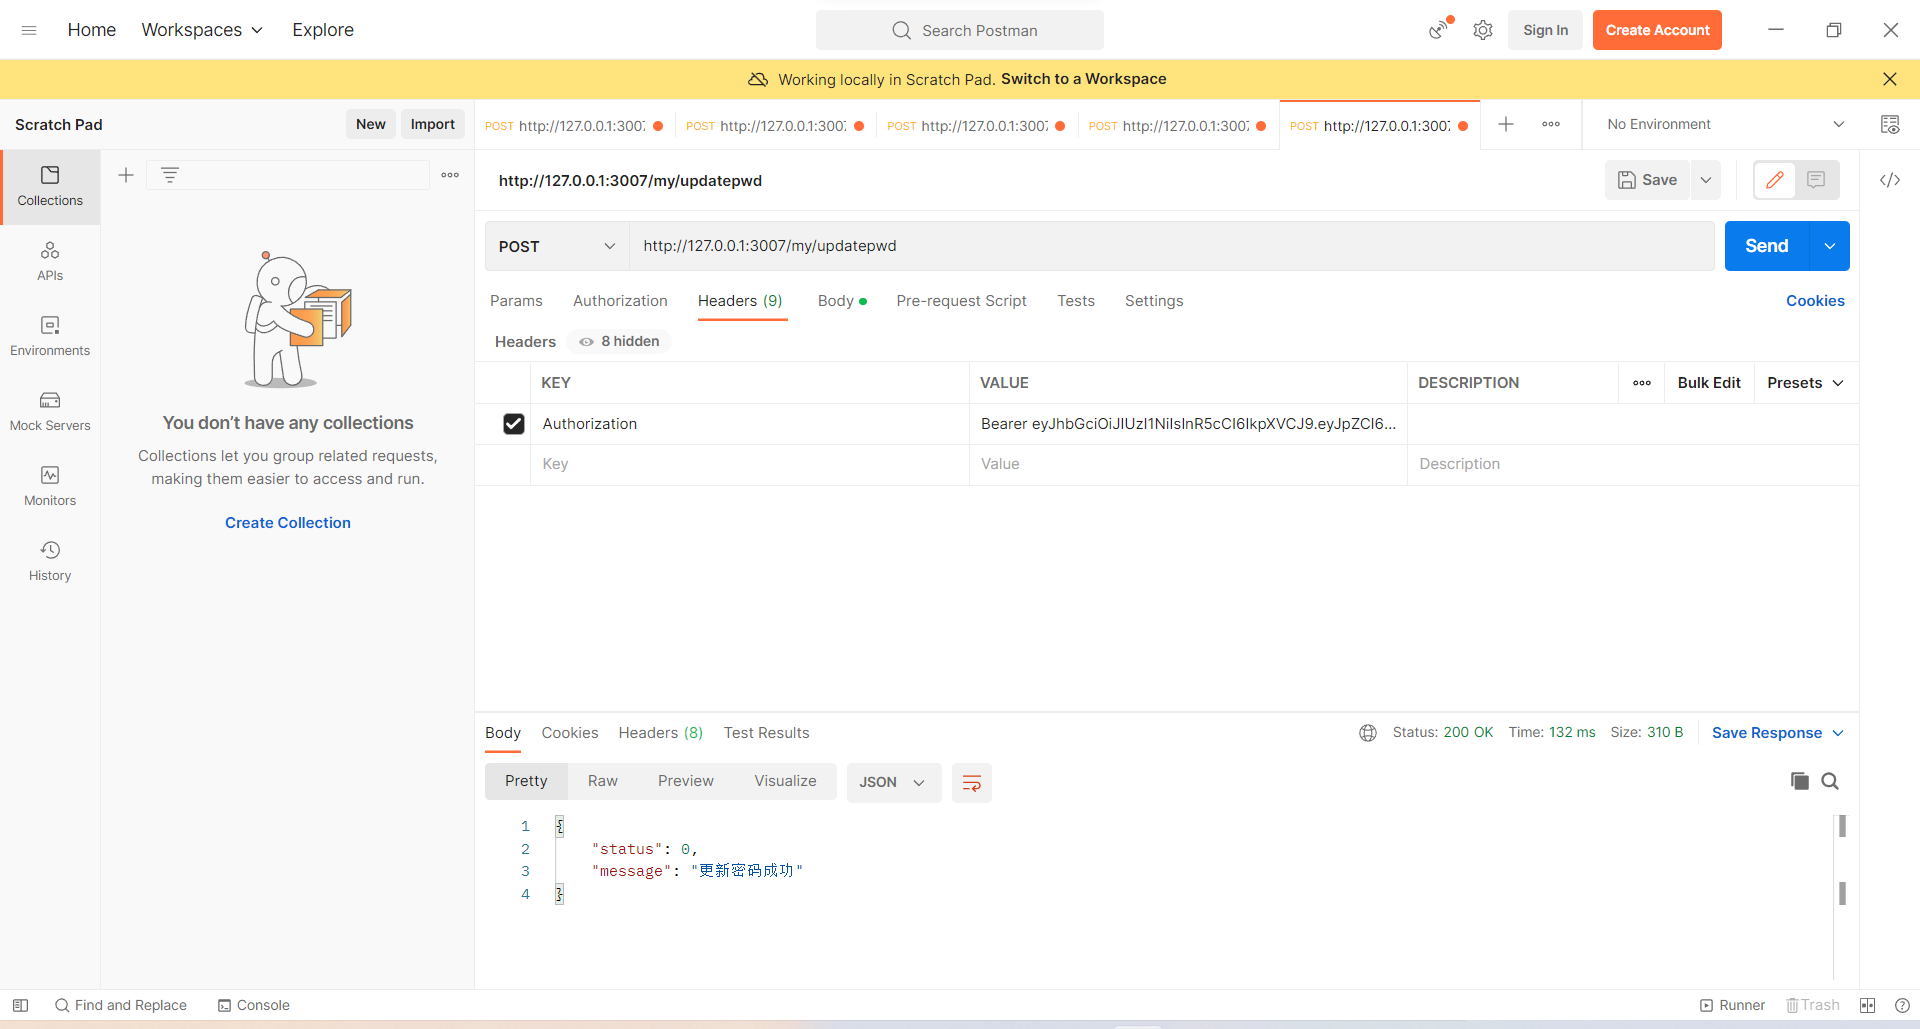Viewport: 1920px width, 1029px height.
Task: Open the settings gear icon
Action: [1483, 30]
